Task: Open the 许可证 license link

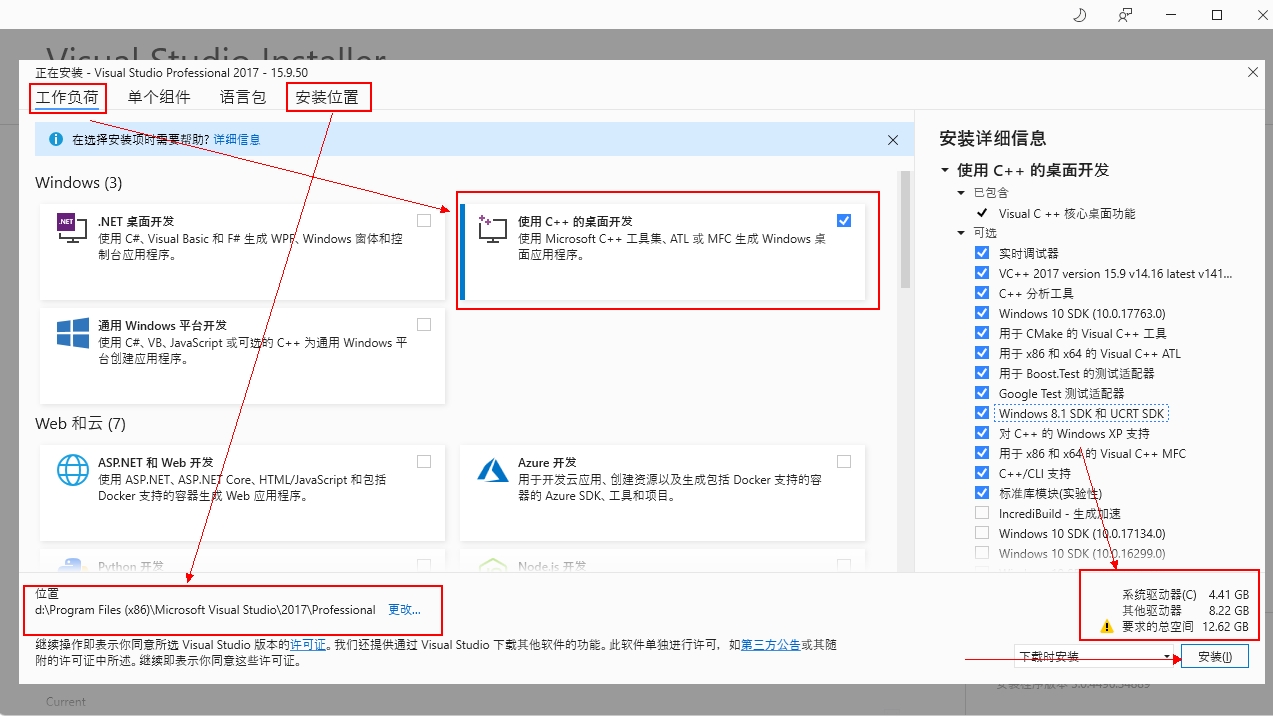Action: pos(308,645)
